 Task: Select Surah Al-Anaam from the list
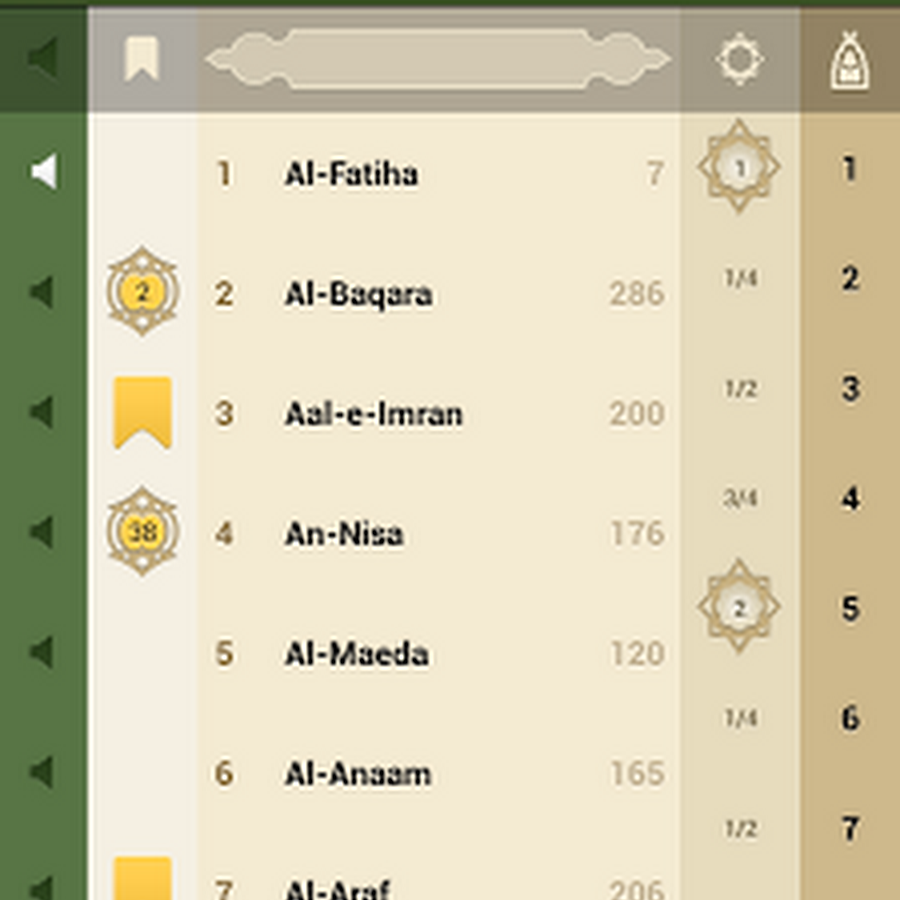[x=357, y=774]
